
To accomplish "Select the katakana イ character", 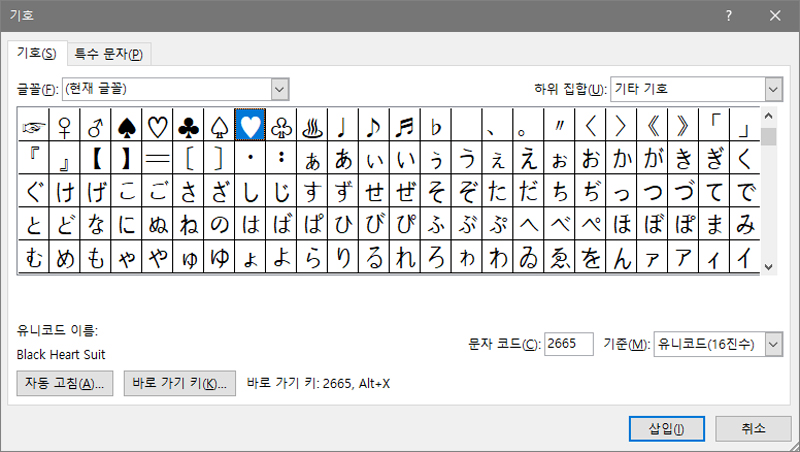I will 745,258.
